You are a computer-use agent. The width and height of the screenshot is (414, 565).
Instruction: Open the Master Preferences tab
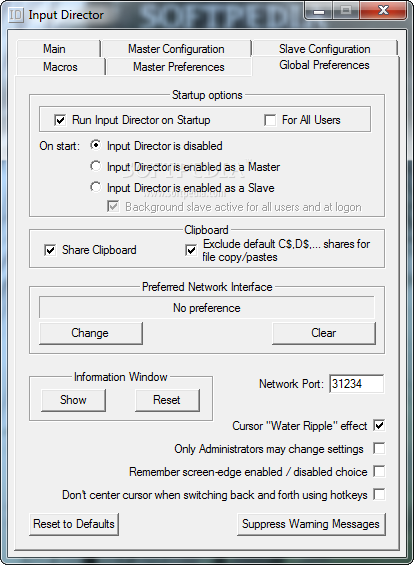click(179, 67)
